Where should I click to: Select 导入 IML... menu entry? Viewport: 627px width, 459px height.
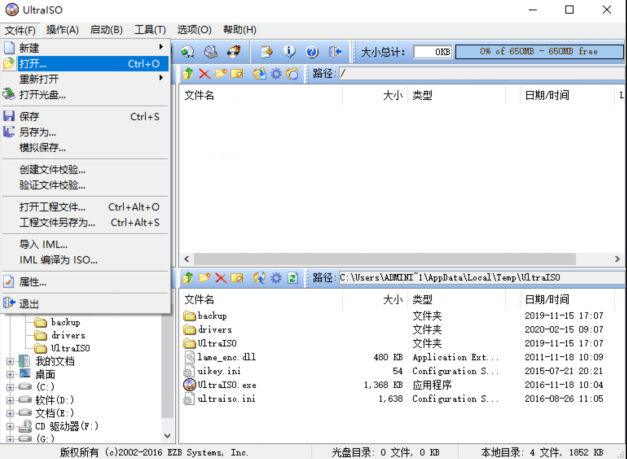click(86, 244)
